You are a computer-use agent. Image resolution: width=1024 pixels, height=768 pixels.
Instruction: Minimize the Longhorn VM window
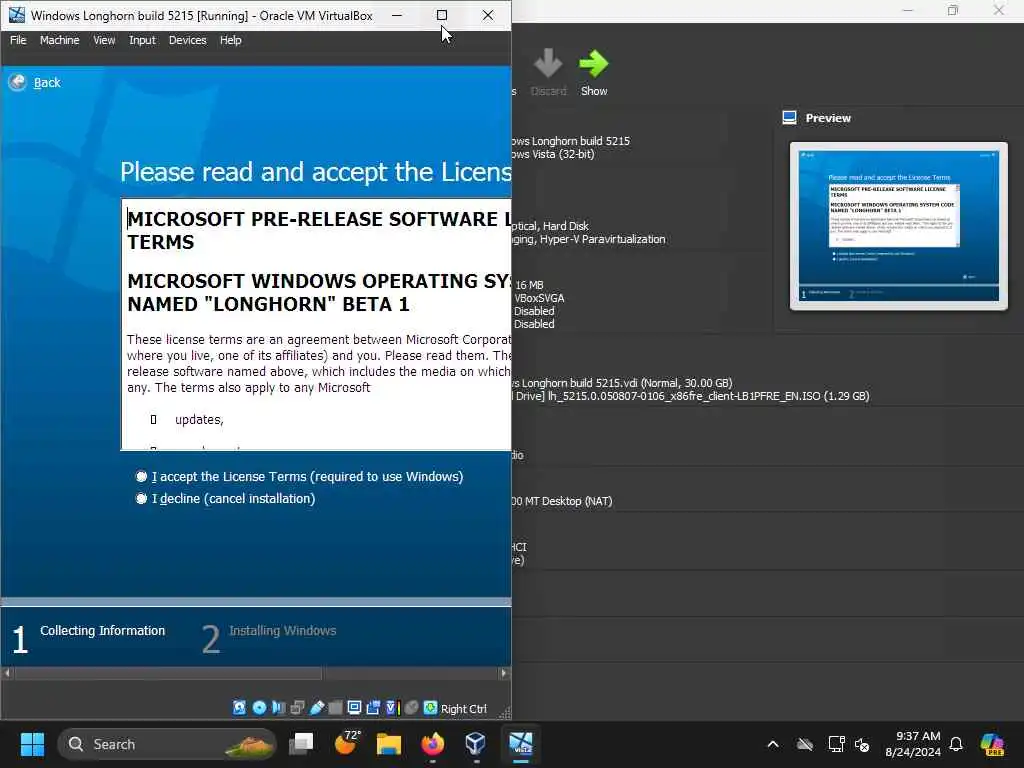pos(396,15)
